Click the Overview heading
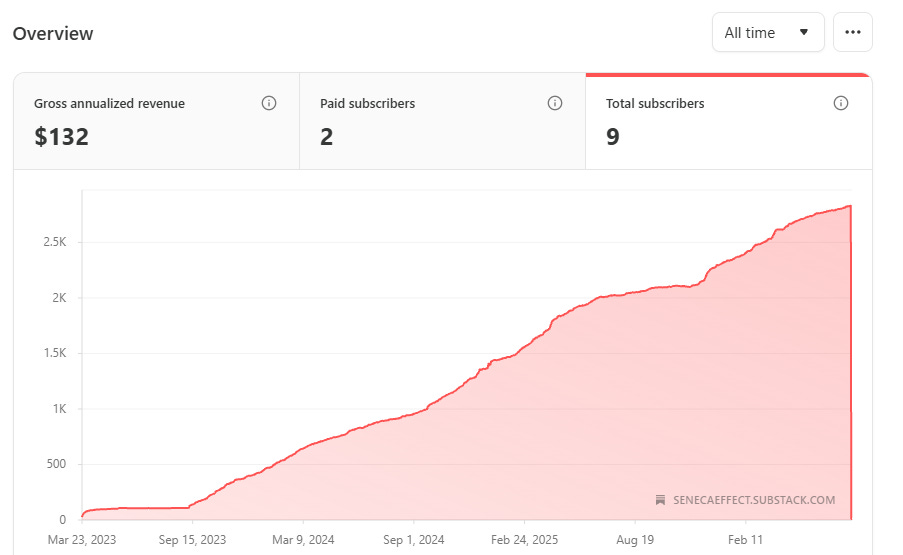This screenshot has width=903, height=555. coord(53,33)
